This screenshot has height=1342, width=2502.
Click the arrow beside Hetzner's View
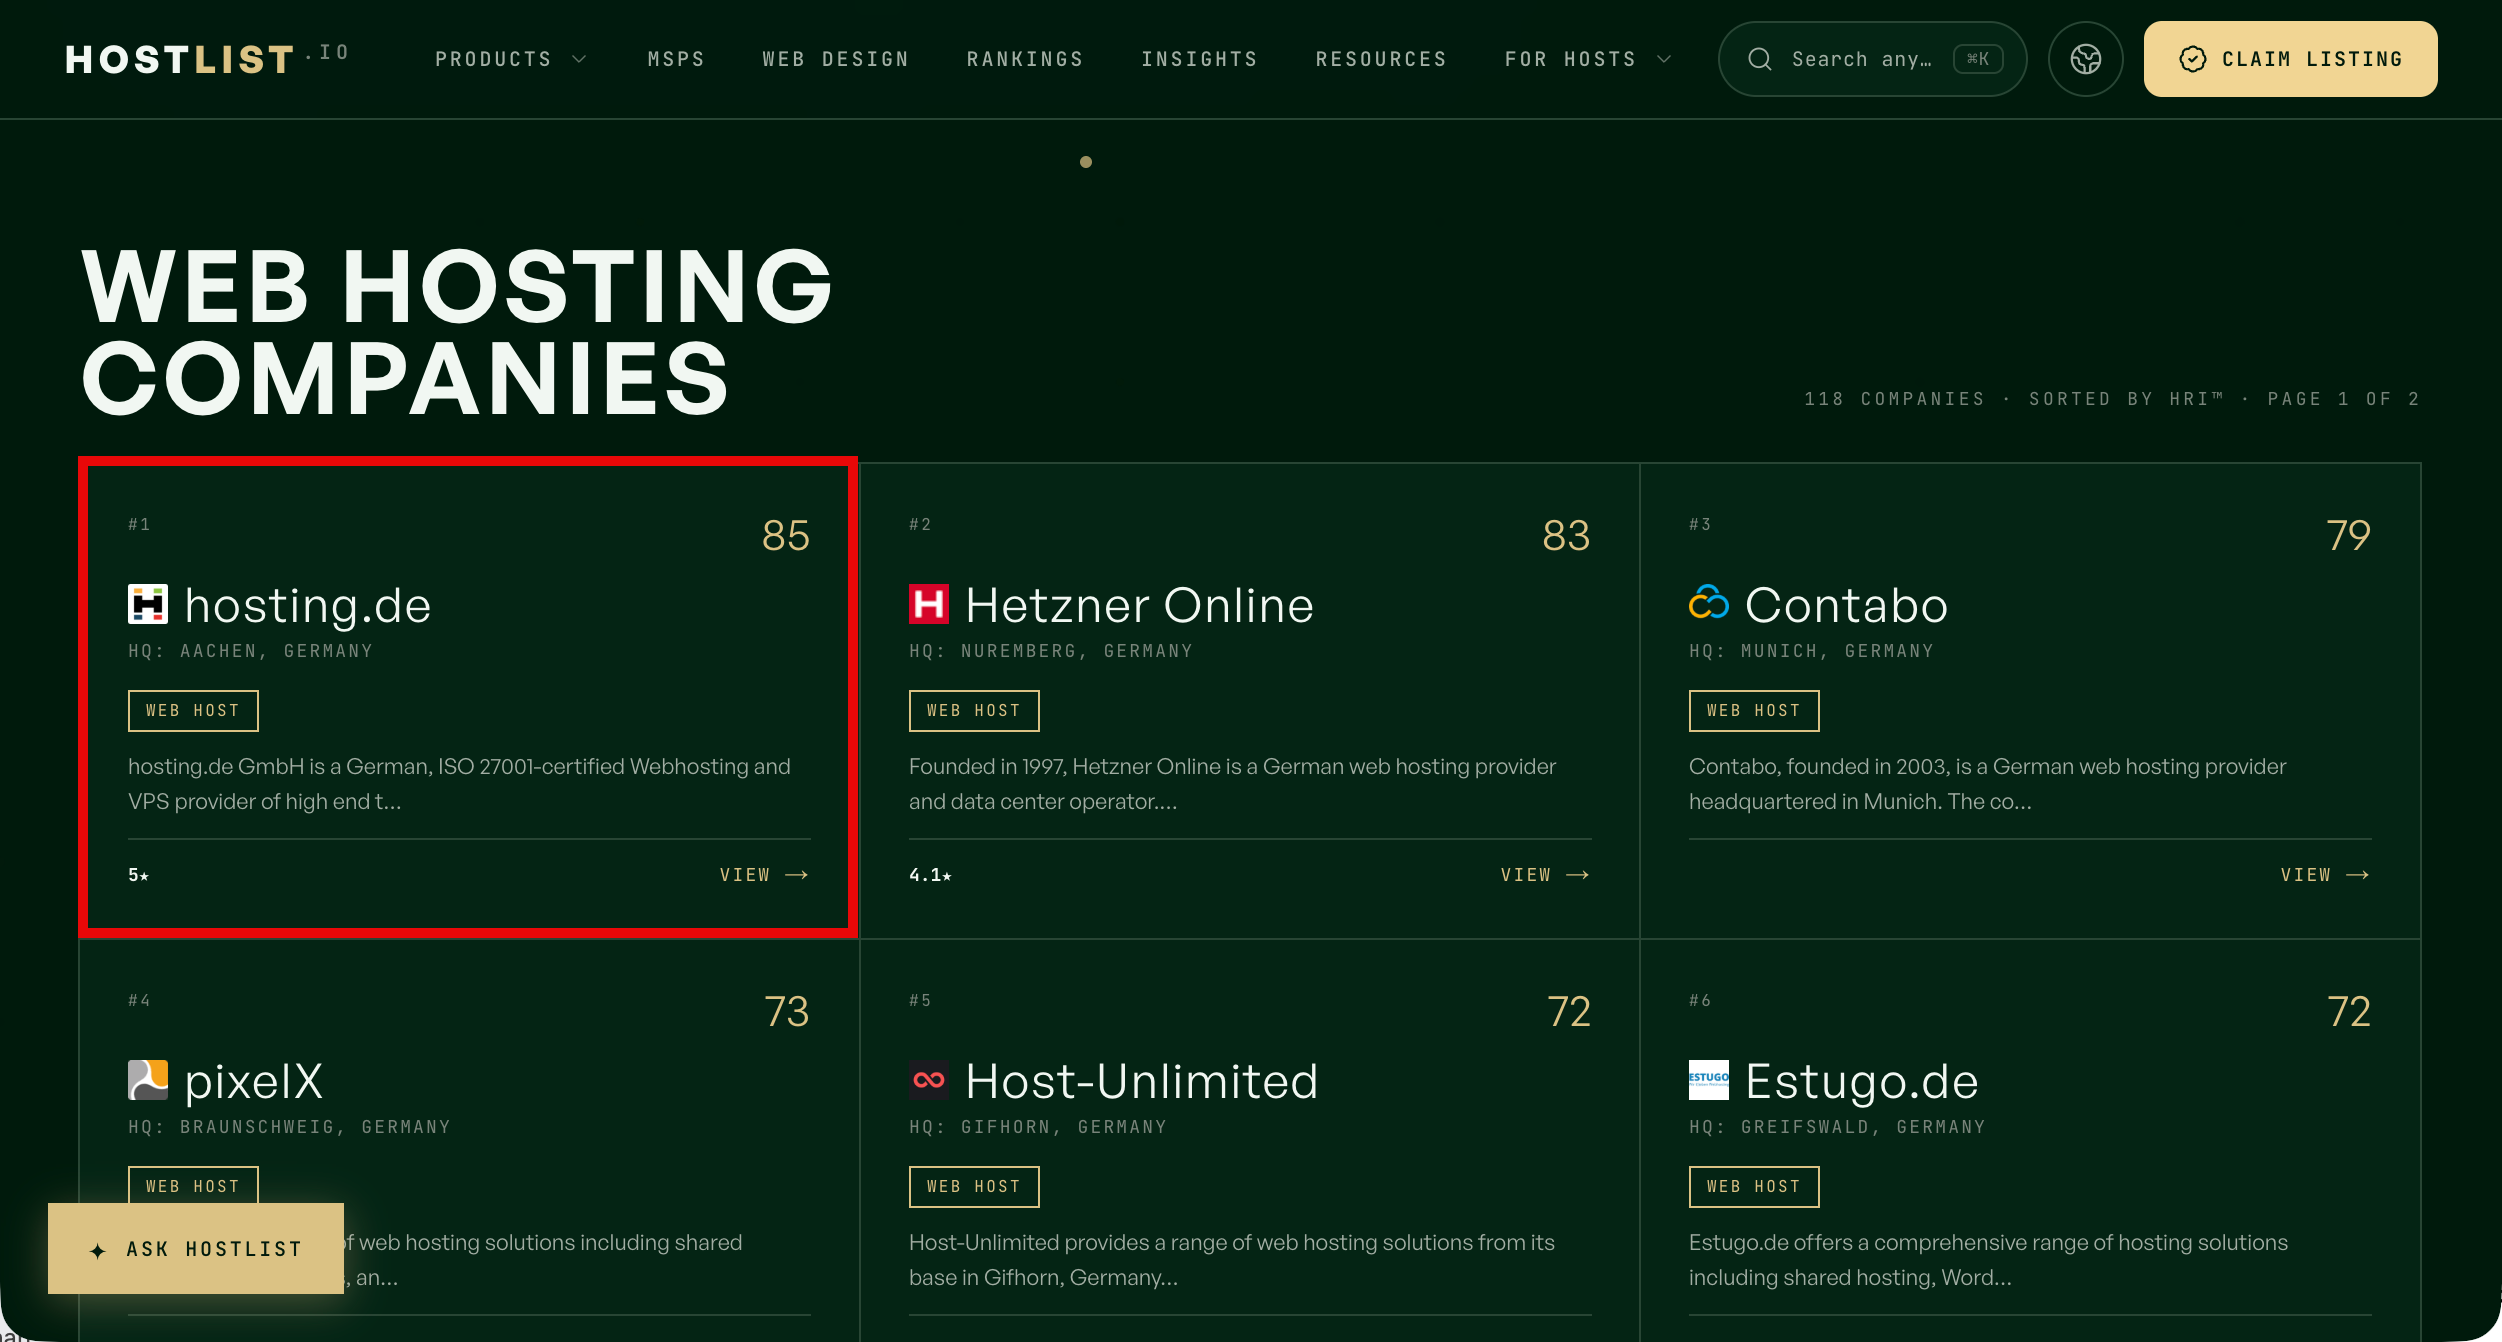pos(1578,875)
